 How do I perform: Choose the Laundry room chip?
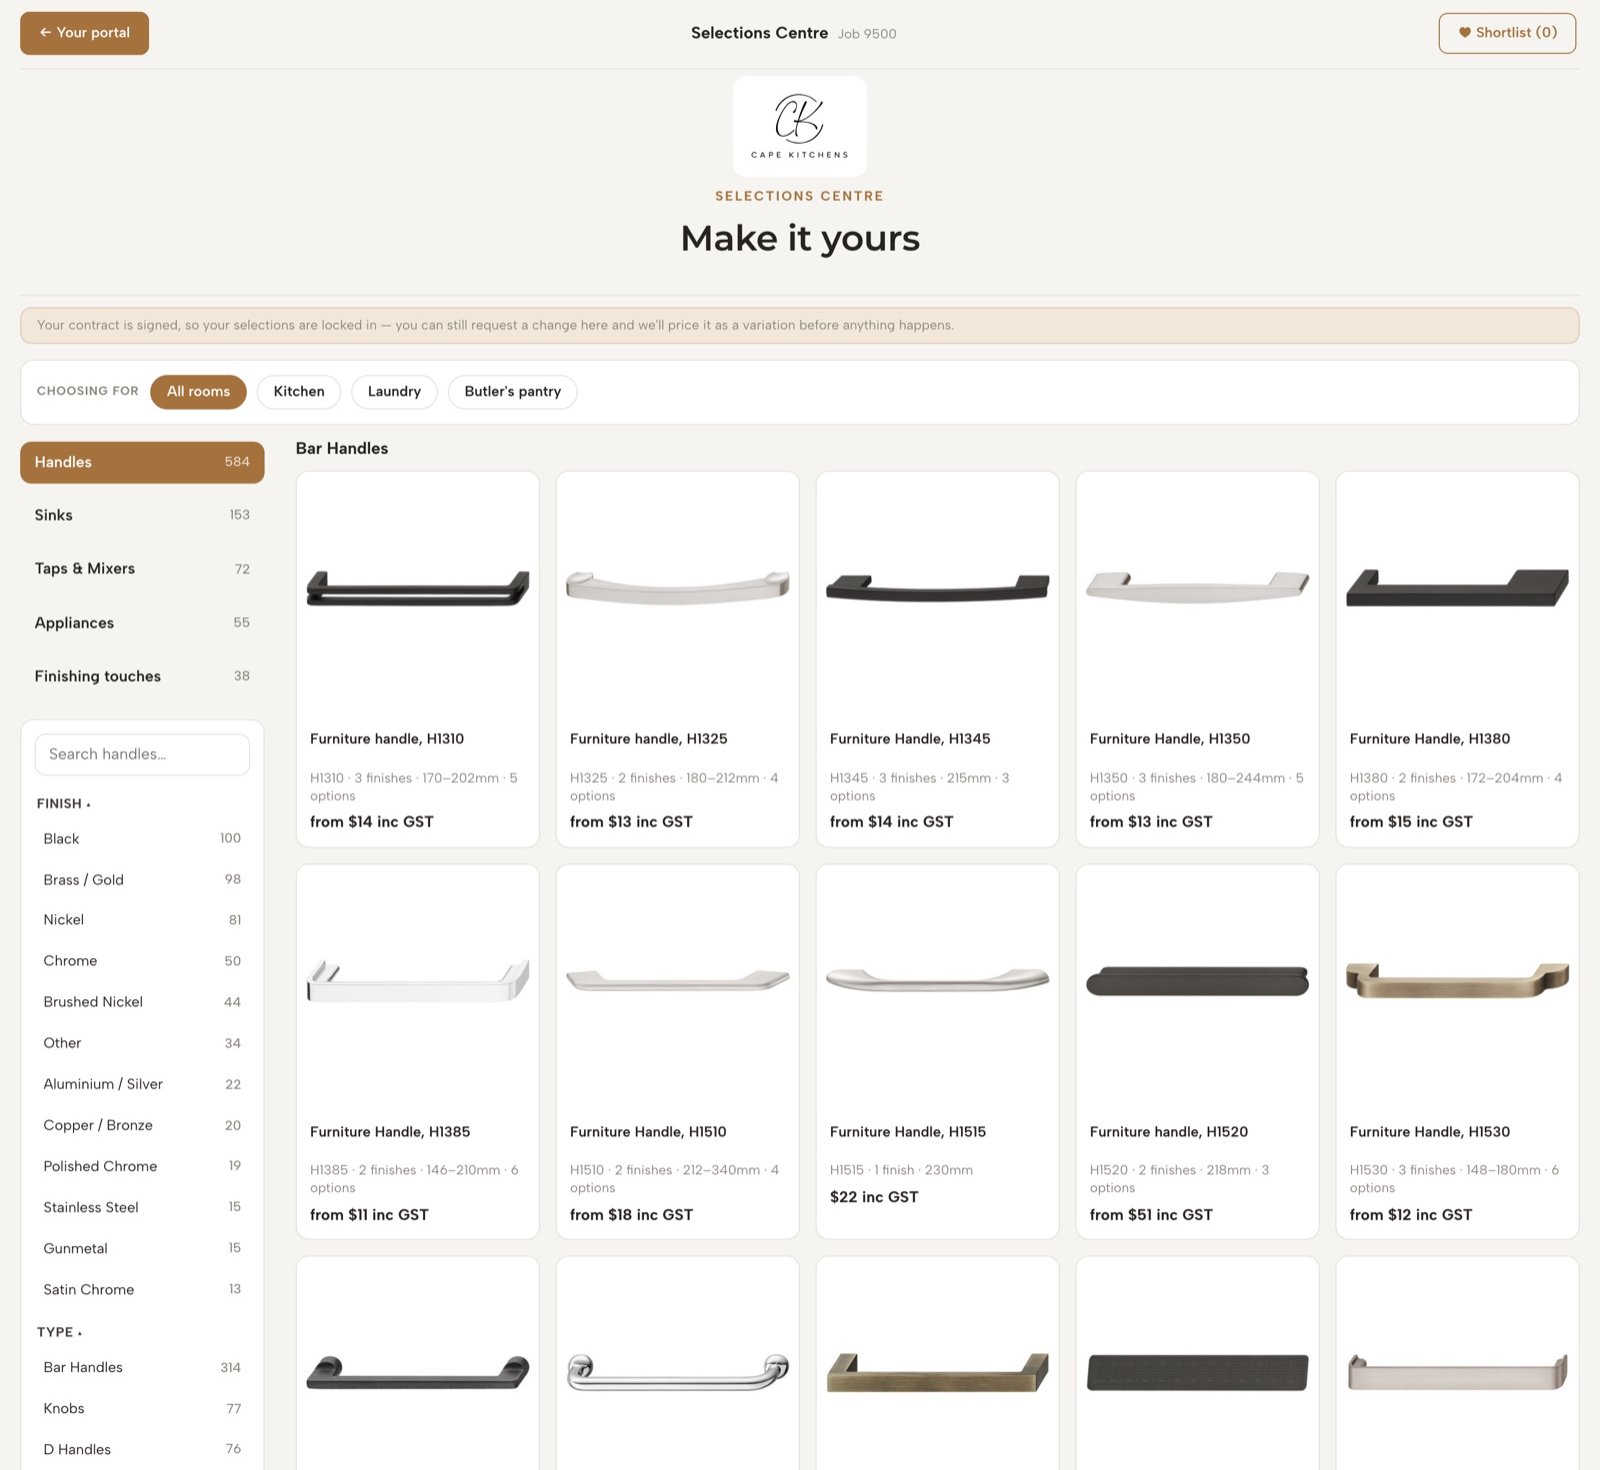tap(394, 392)
